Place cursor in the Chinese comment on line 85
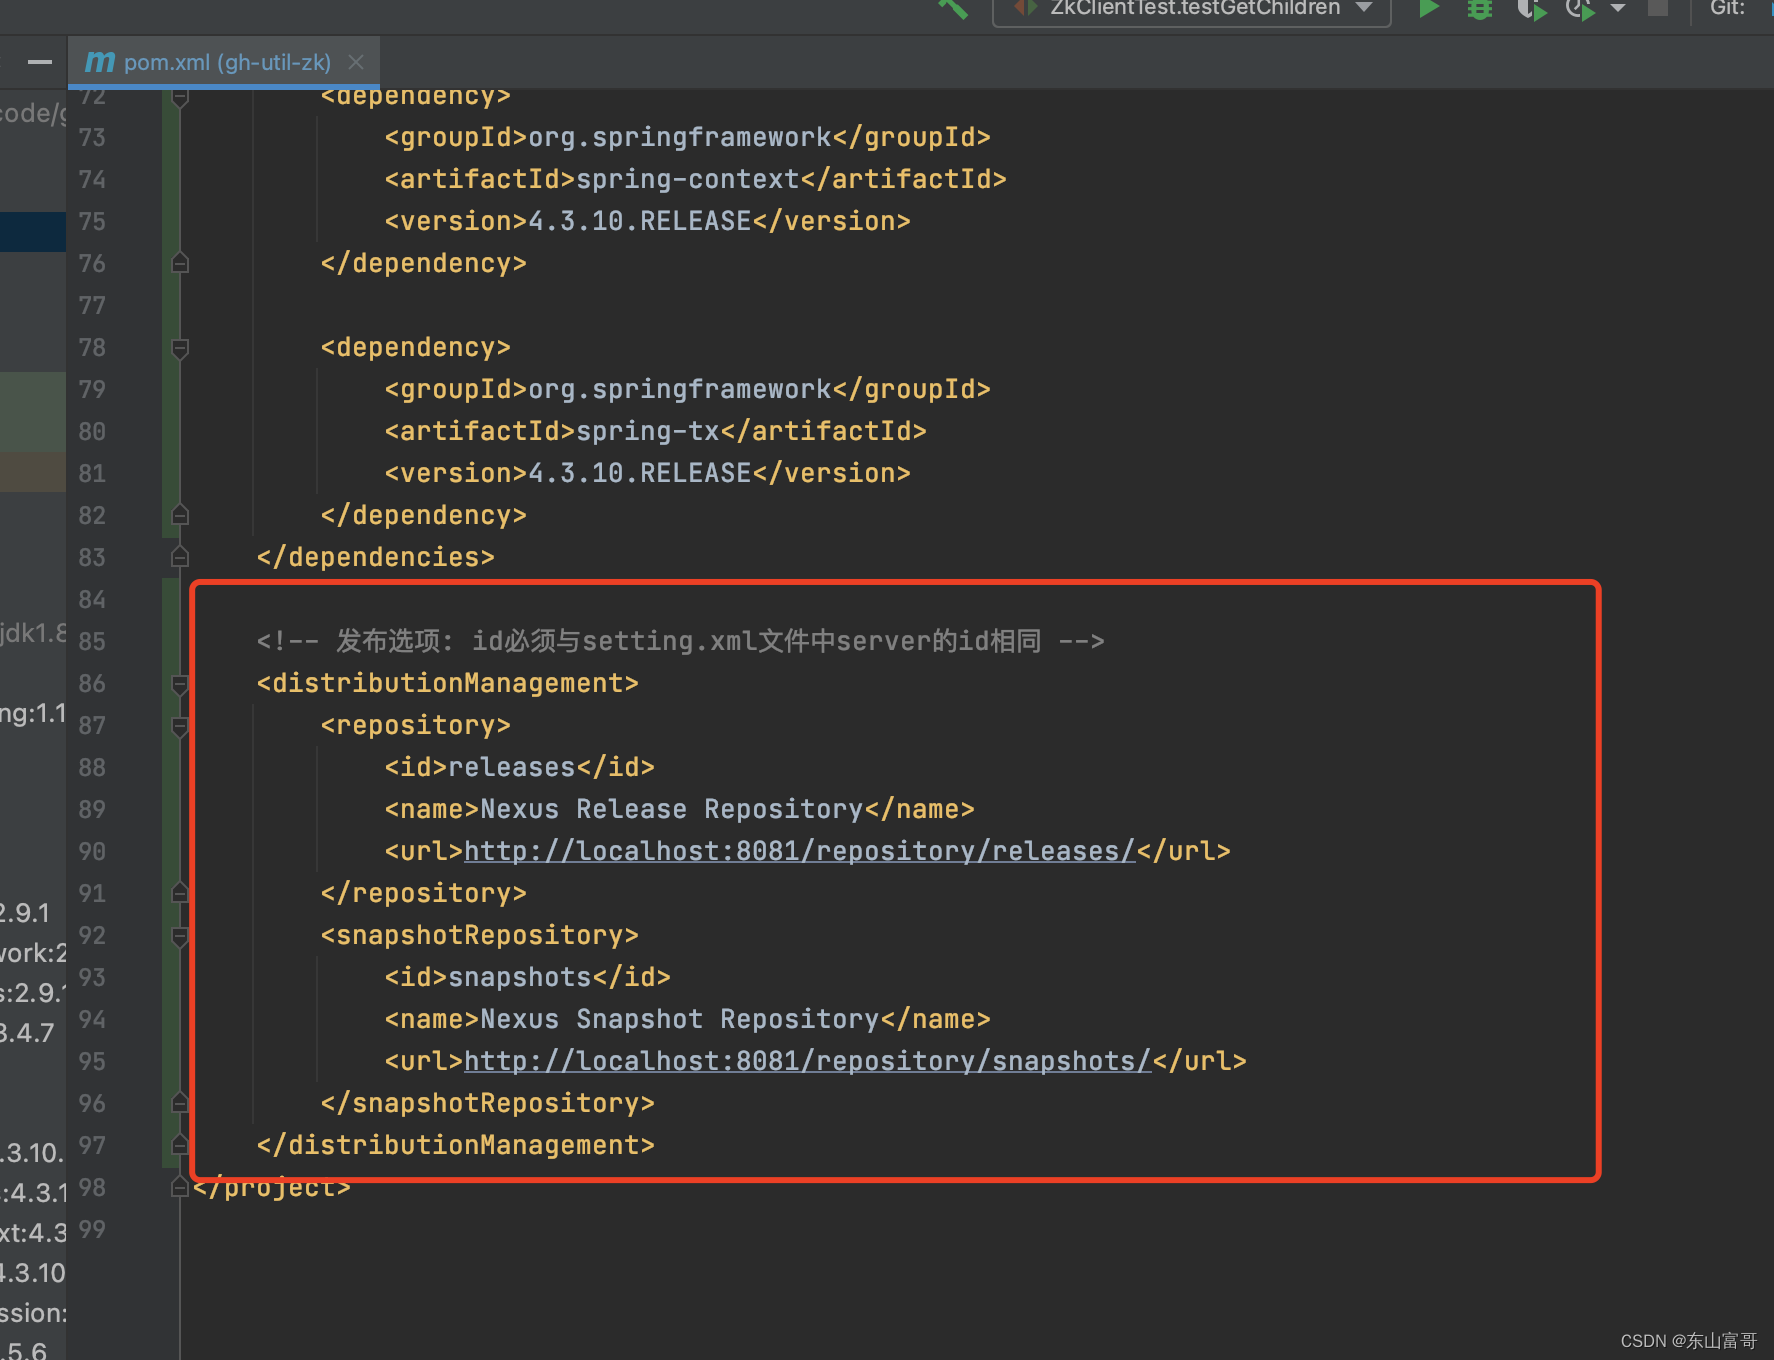Image resolution: width=1774 pixels, height=1360 pixels. point(680,641)
